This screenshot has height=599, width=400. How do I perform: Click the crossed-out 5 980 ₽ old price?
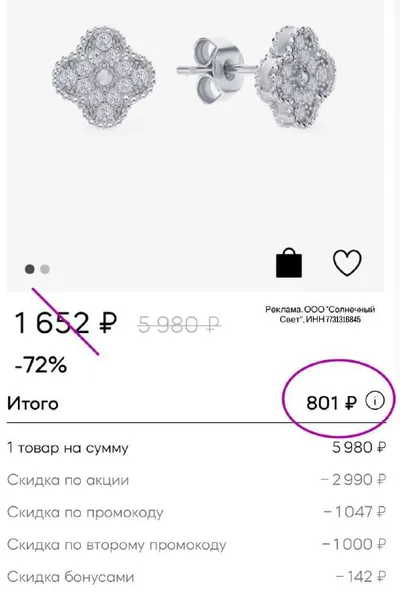point(179,325)
